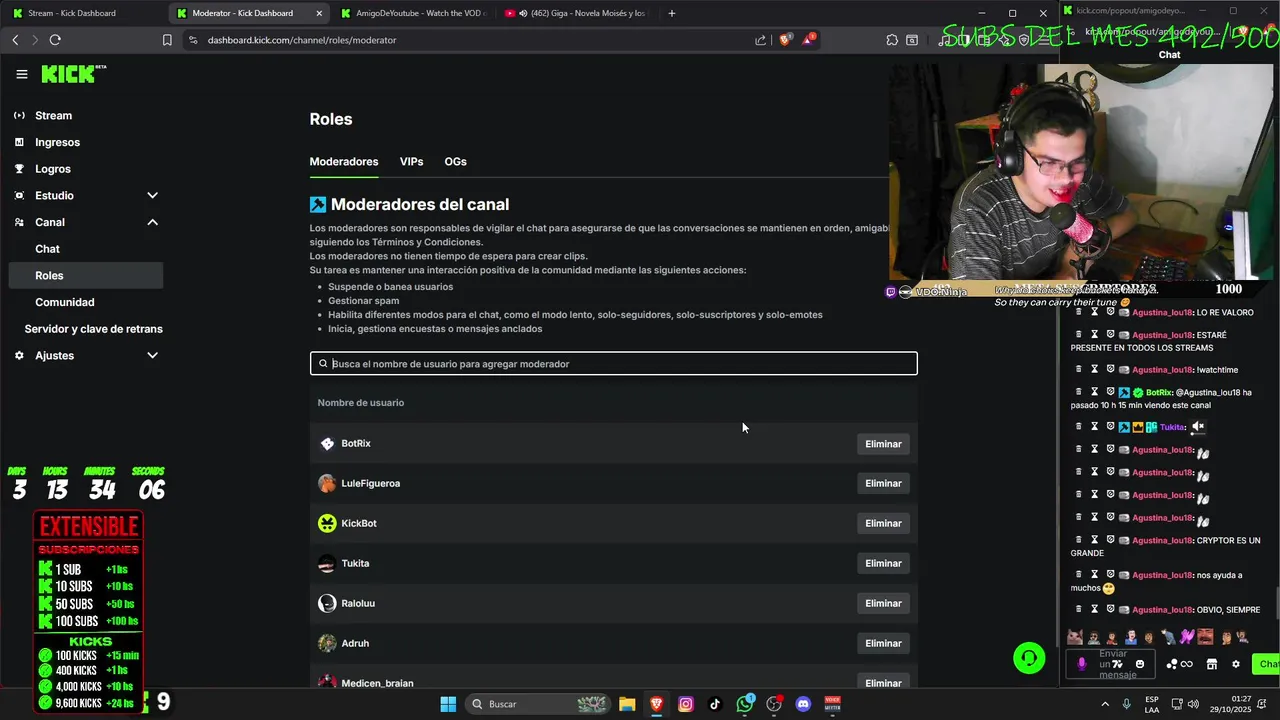Open Comunidad in the sidebar
The height and width of the screenshot is (720, 1280).
click(65, 302)
